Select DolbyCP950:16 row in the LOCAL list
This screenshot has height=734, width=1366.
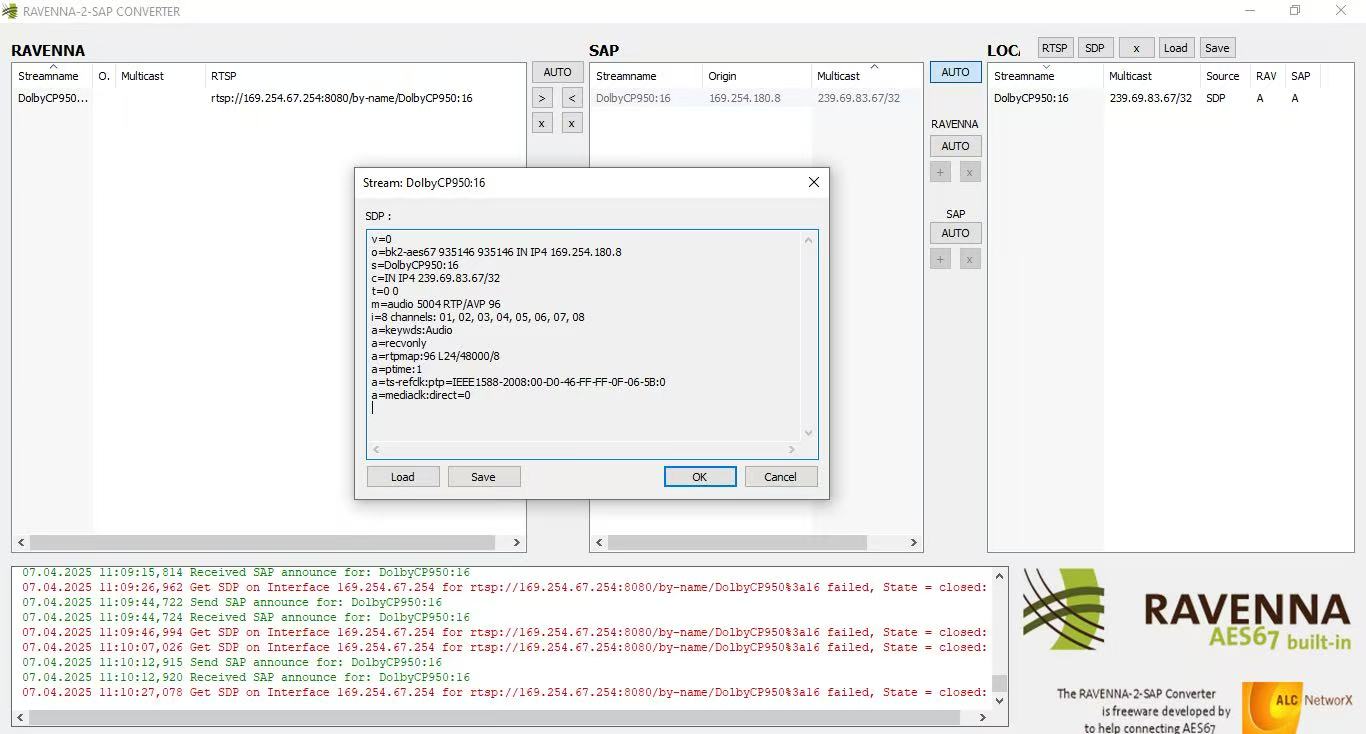(x=1170, y=98)
